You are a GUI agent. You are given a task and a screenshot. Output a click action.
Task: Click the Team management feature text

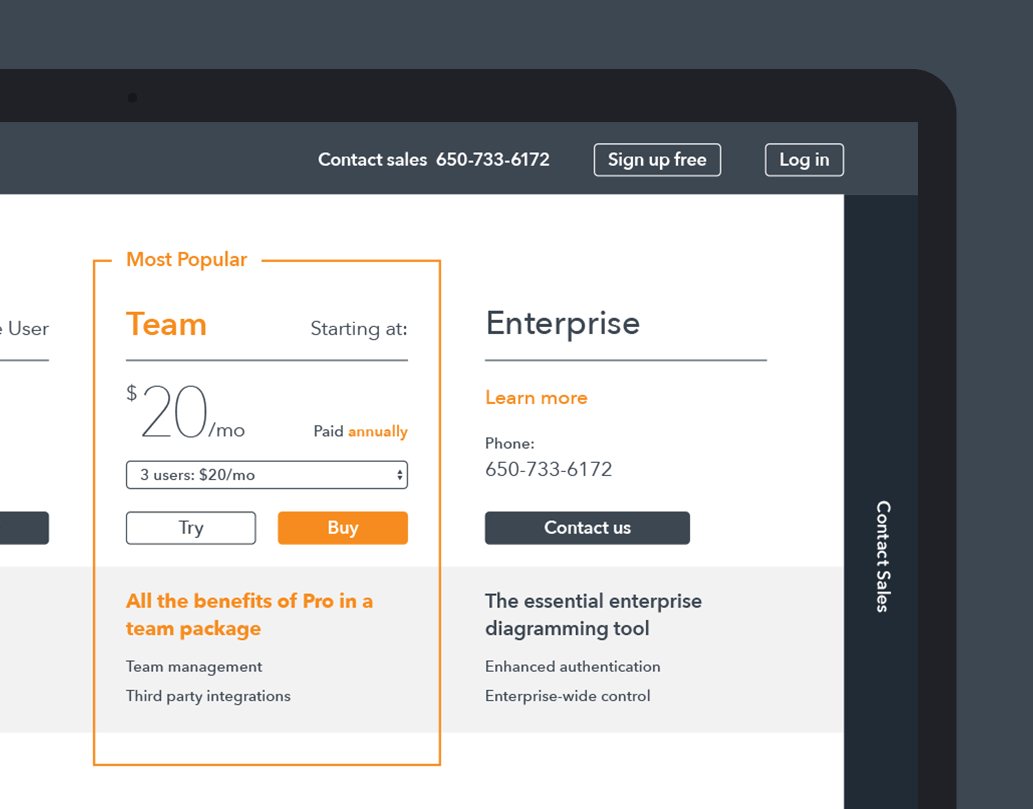pyautogui.click(x=194, y=667)
